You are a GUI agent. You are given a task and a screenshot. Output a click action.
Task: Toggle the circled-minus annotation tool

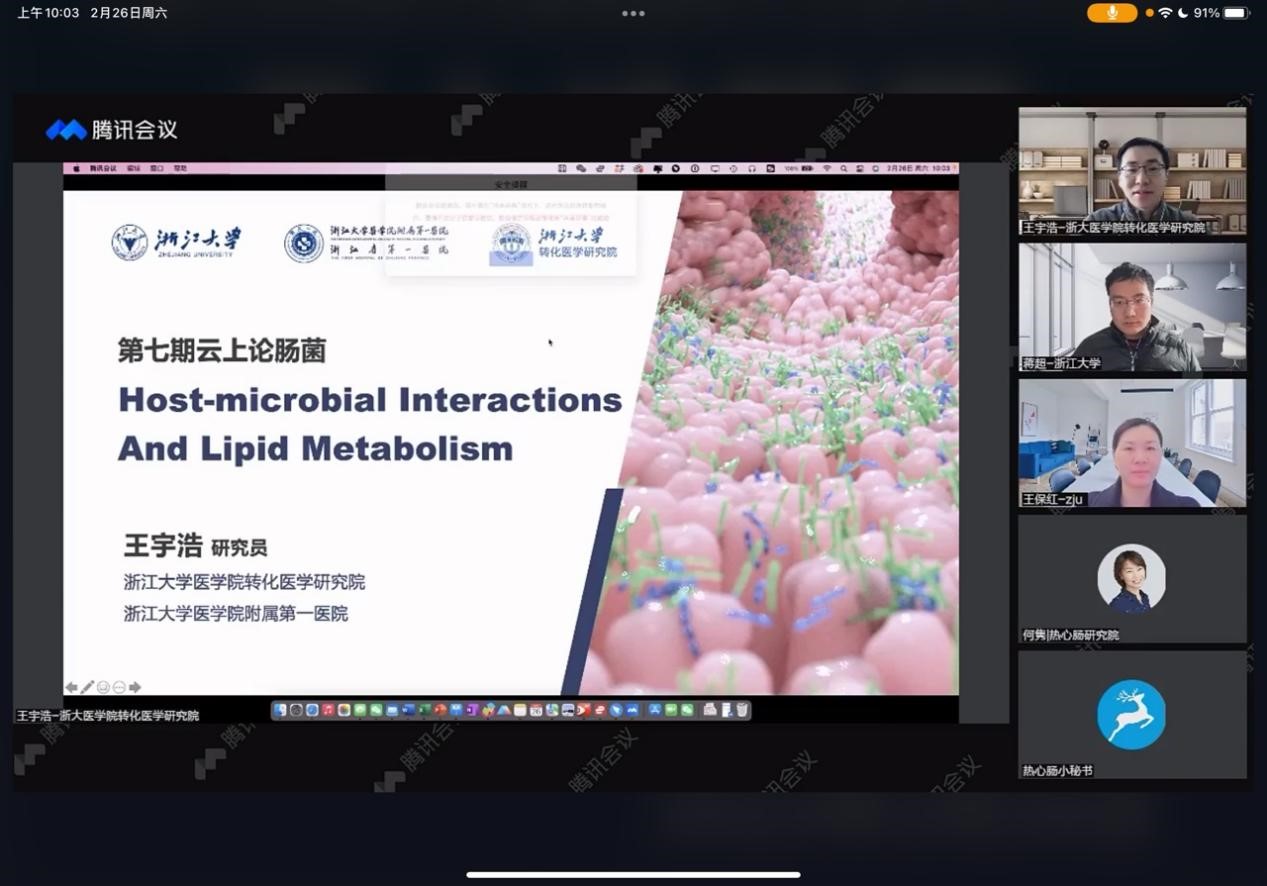(118, 687)
